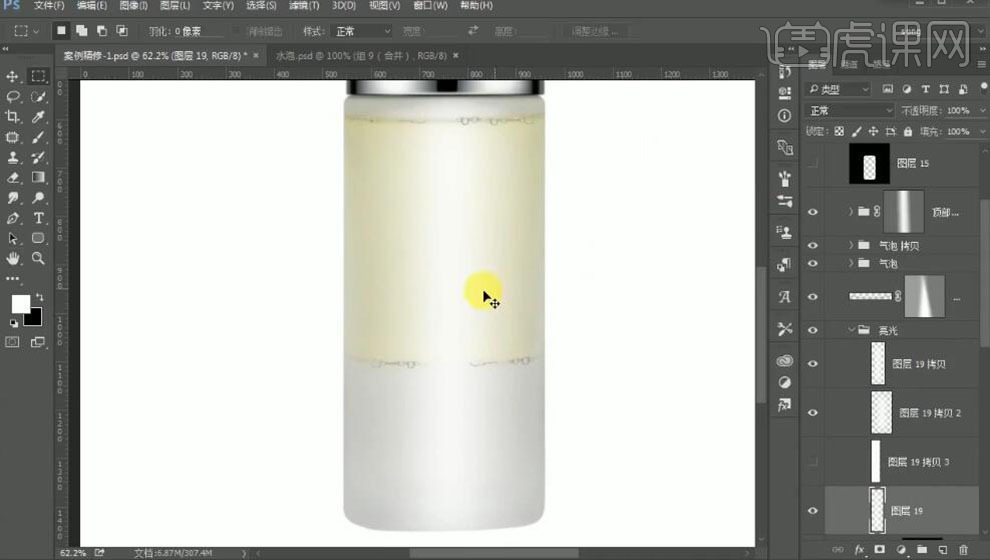
Task: Open the 滤镜(T) menu
Action: click(x=304, y=6)
